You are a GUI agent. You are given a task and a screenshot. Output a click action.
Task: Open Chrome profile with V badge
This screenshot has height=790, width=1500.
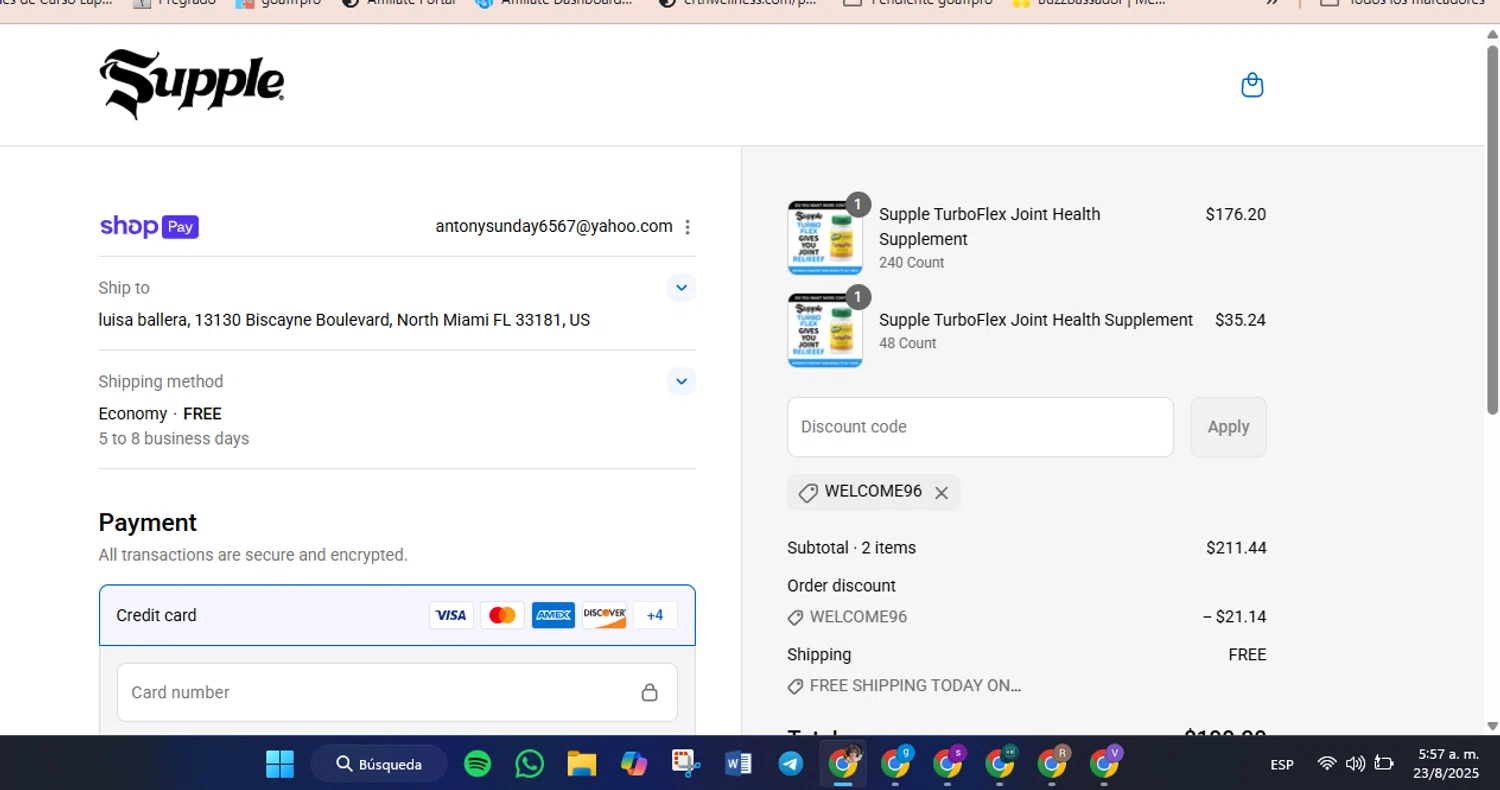(1104, 764)
